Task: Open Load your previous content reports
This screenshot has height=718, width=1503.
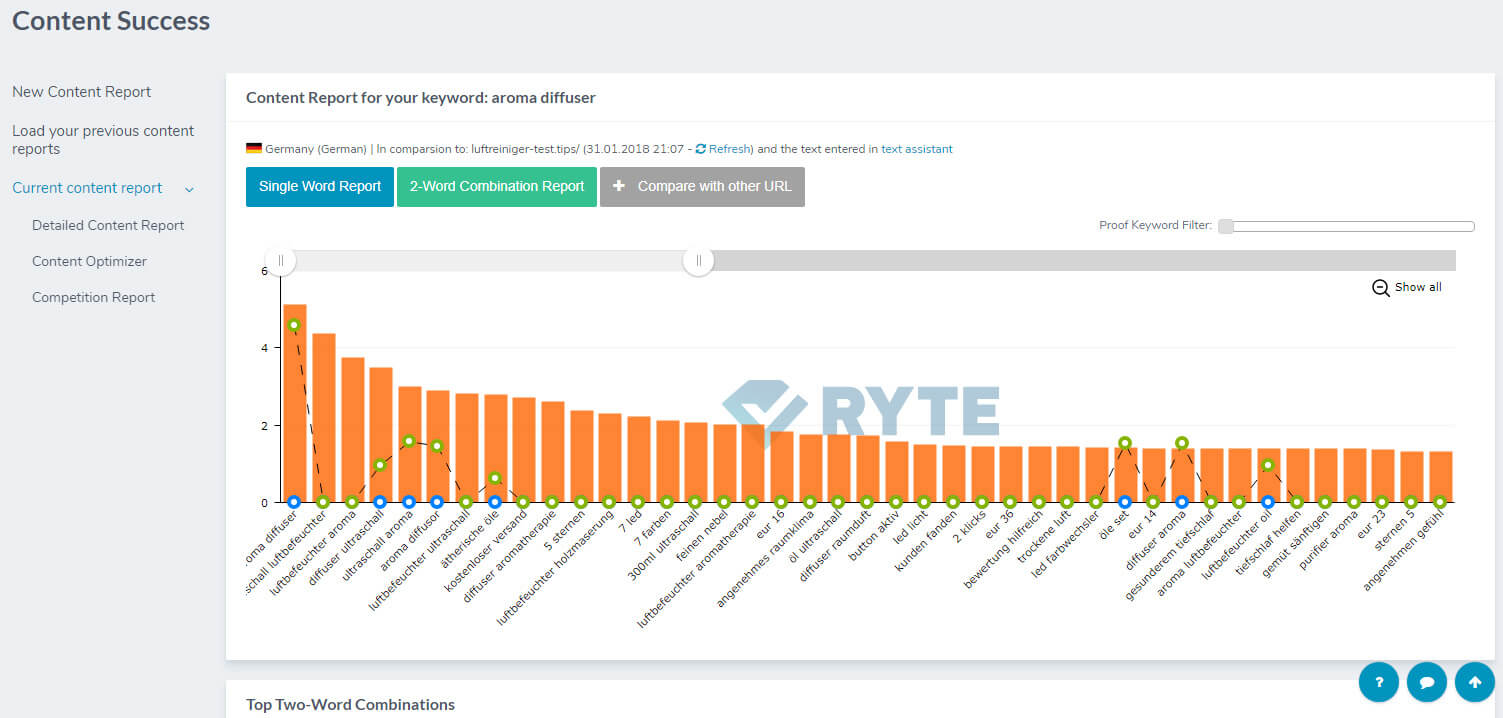Action: (102, 140)
